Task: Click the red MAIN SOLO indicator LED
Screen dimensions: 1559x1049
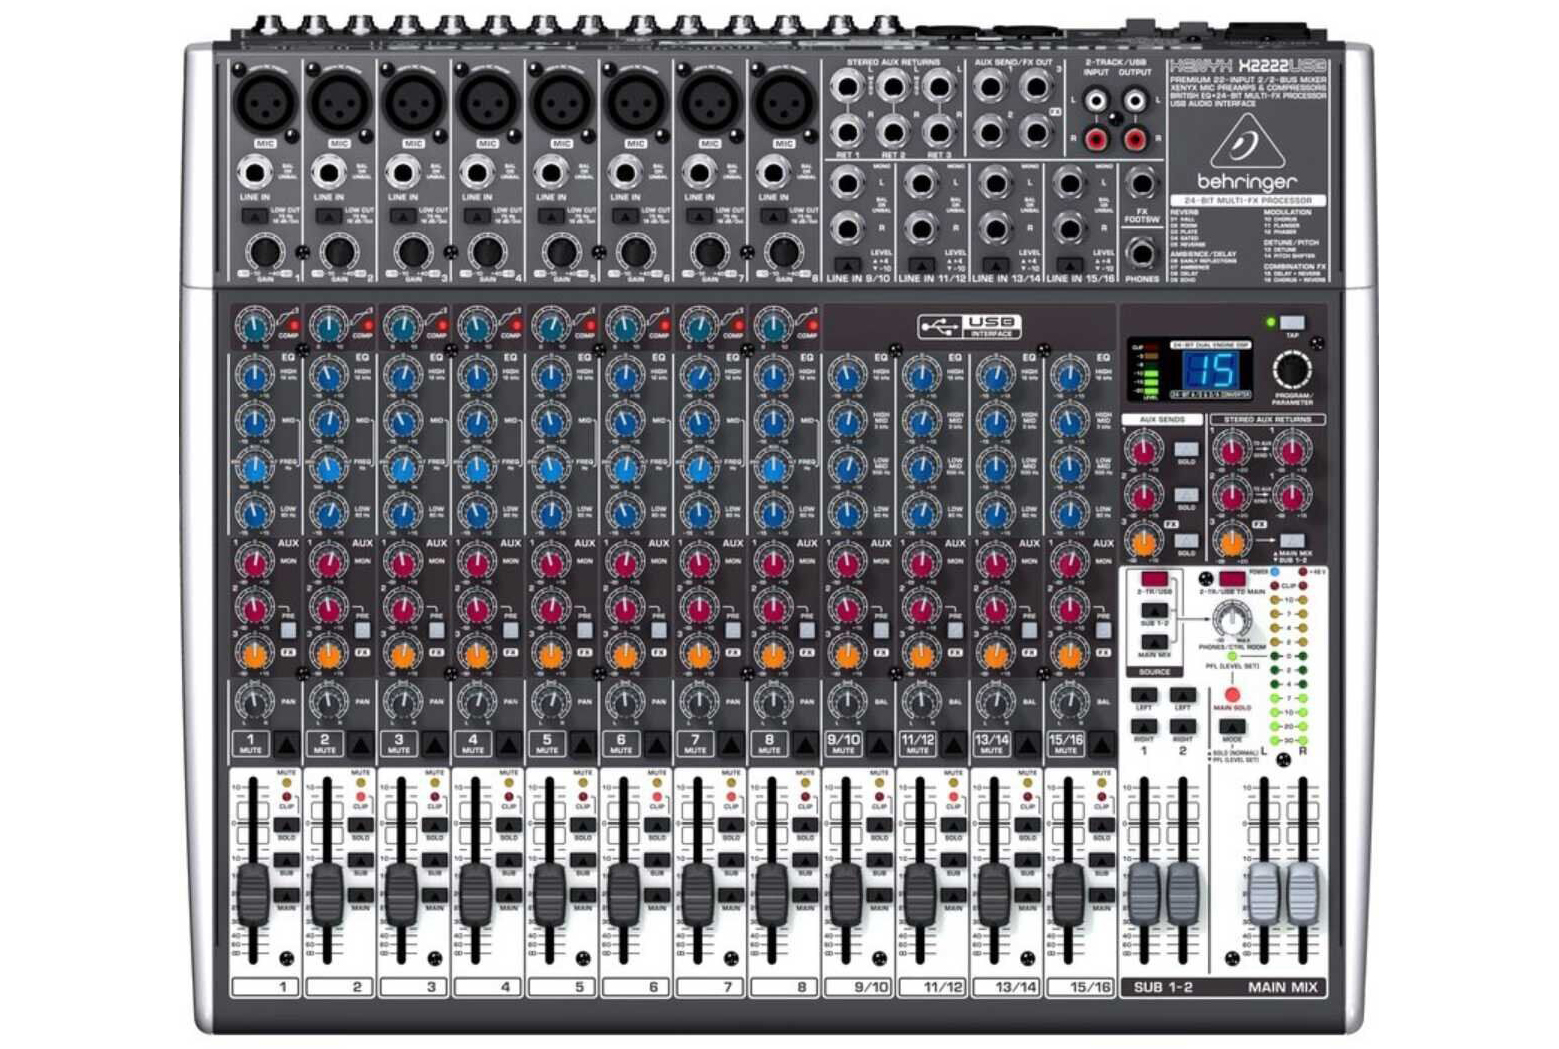Action: tap(1232, 695)
